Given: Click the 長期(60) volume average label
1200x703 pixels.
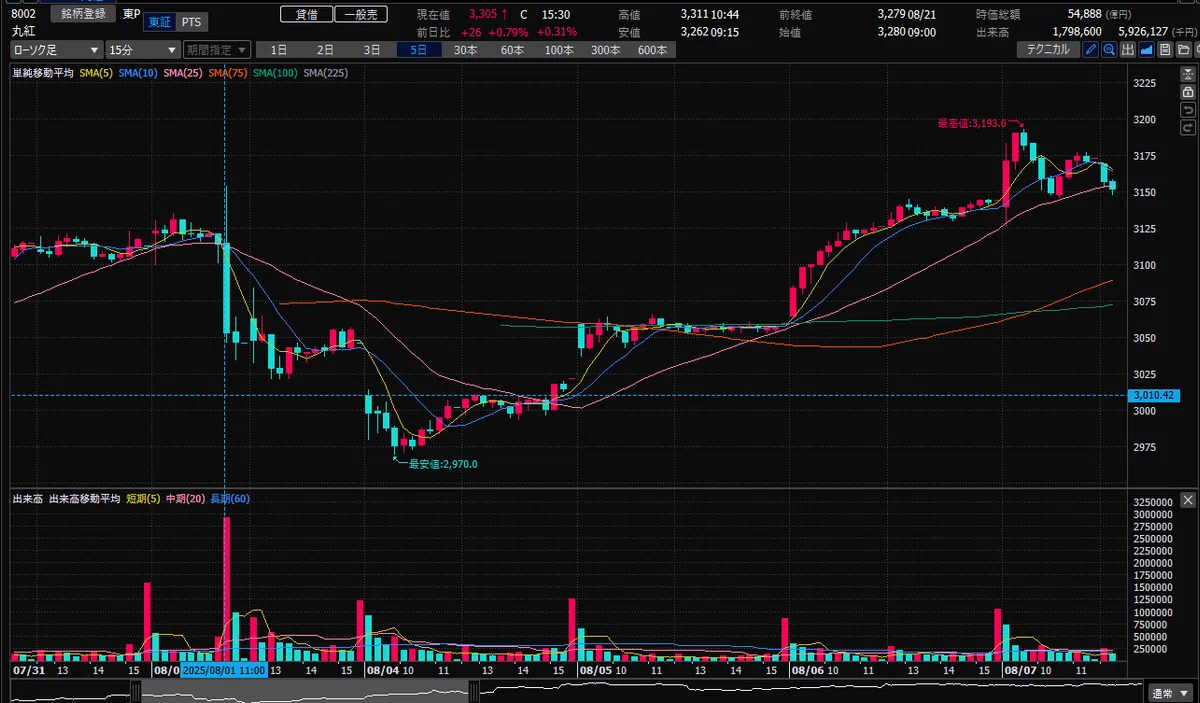Looking at the screenshot, I should click(231, 498).
